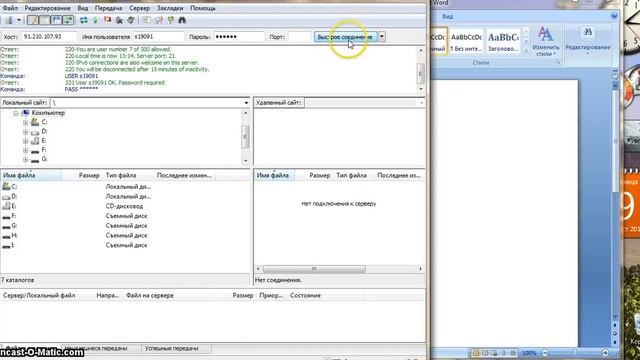This screenshot has width=640, height=360.
Task: Select H: removable disk row
Action: tap(125, 236)
